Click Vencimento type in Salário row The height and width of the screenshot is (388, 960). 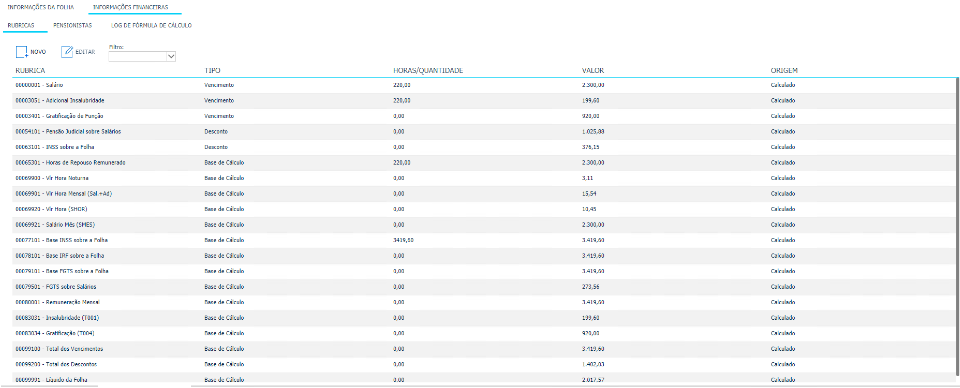pos(219,85)
